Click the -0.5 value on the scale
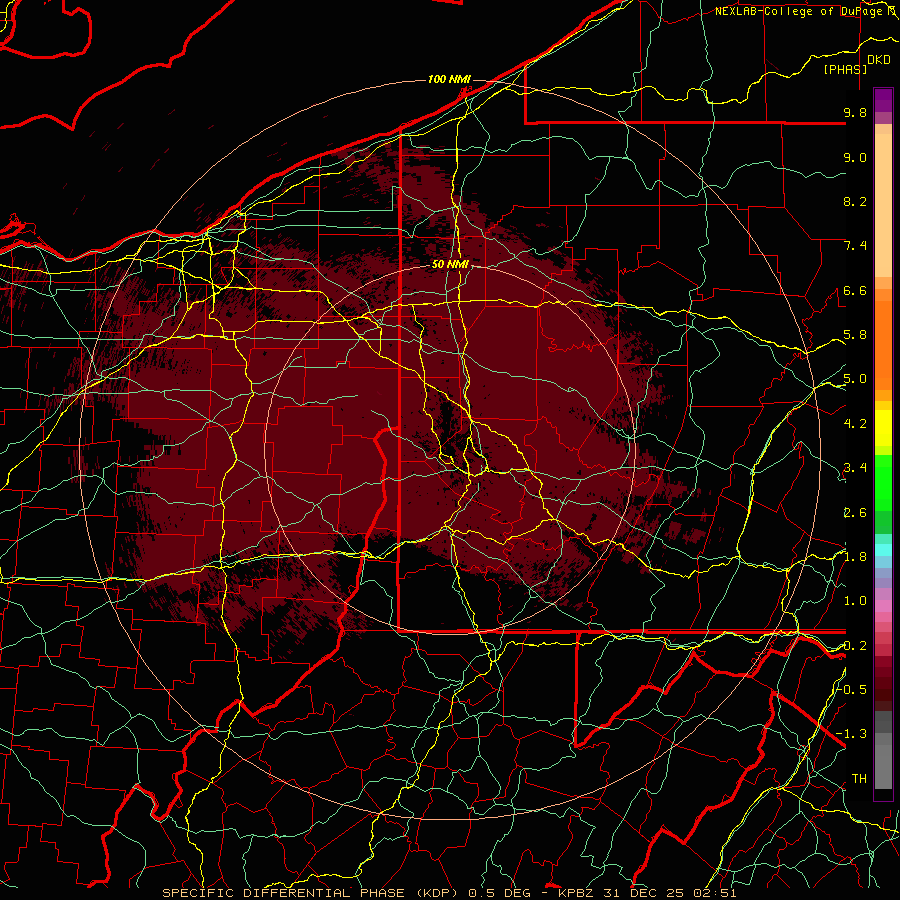Screen dimensions: 900x900 852,689
